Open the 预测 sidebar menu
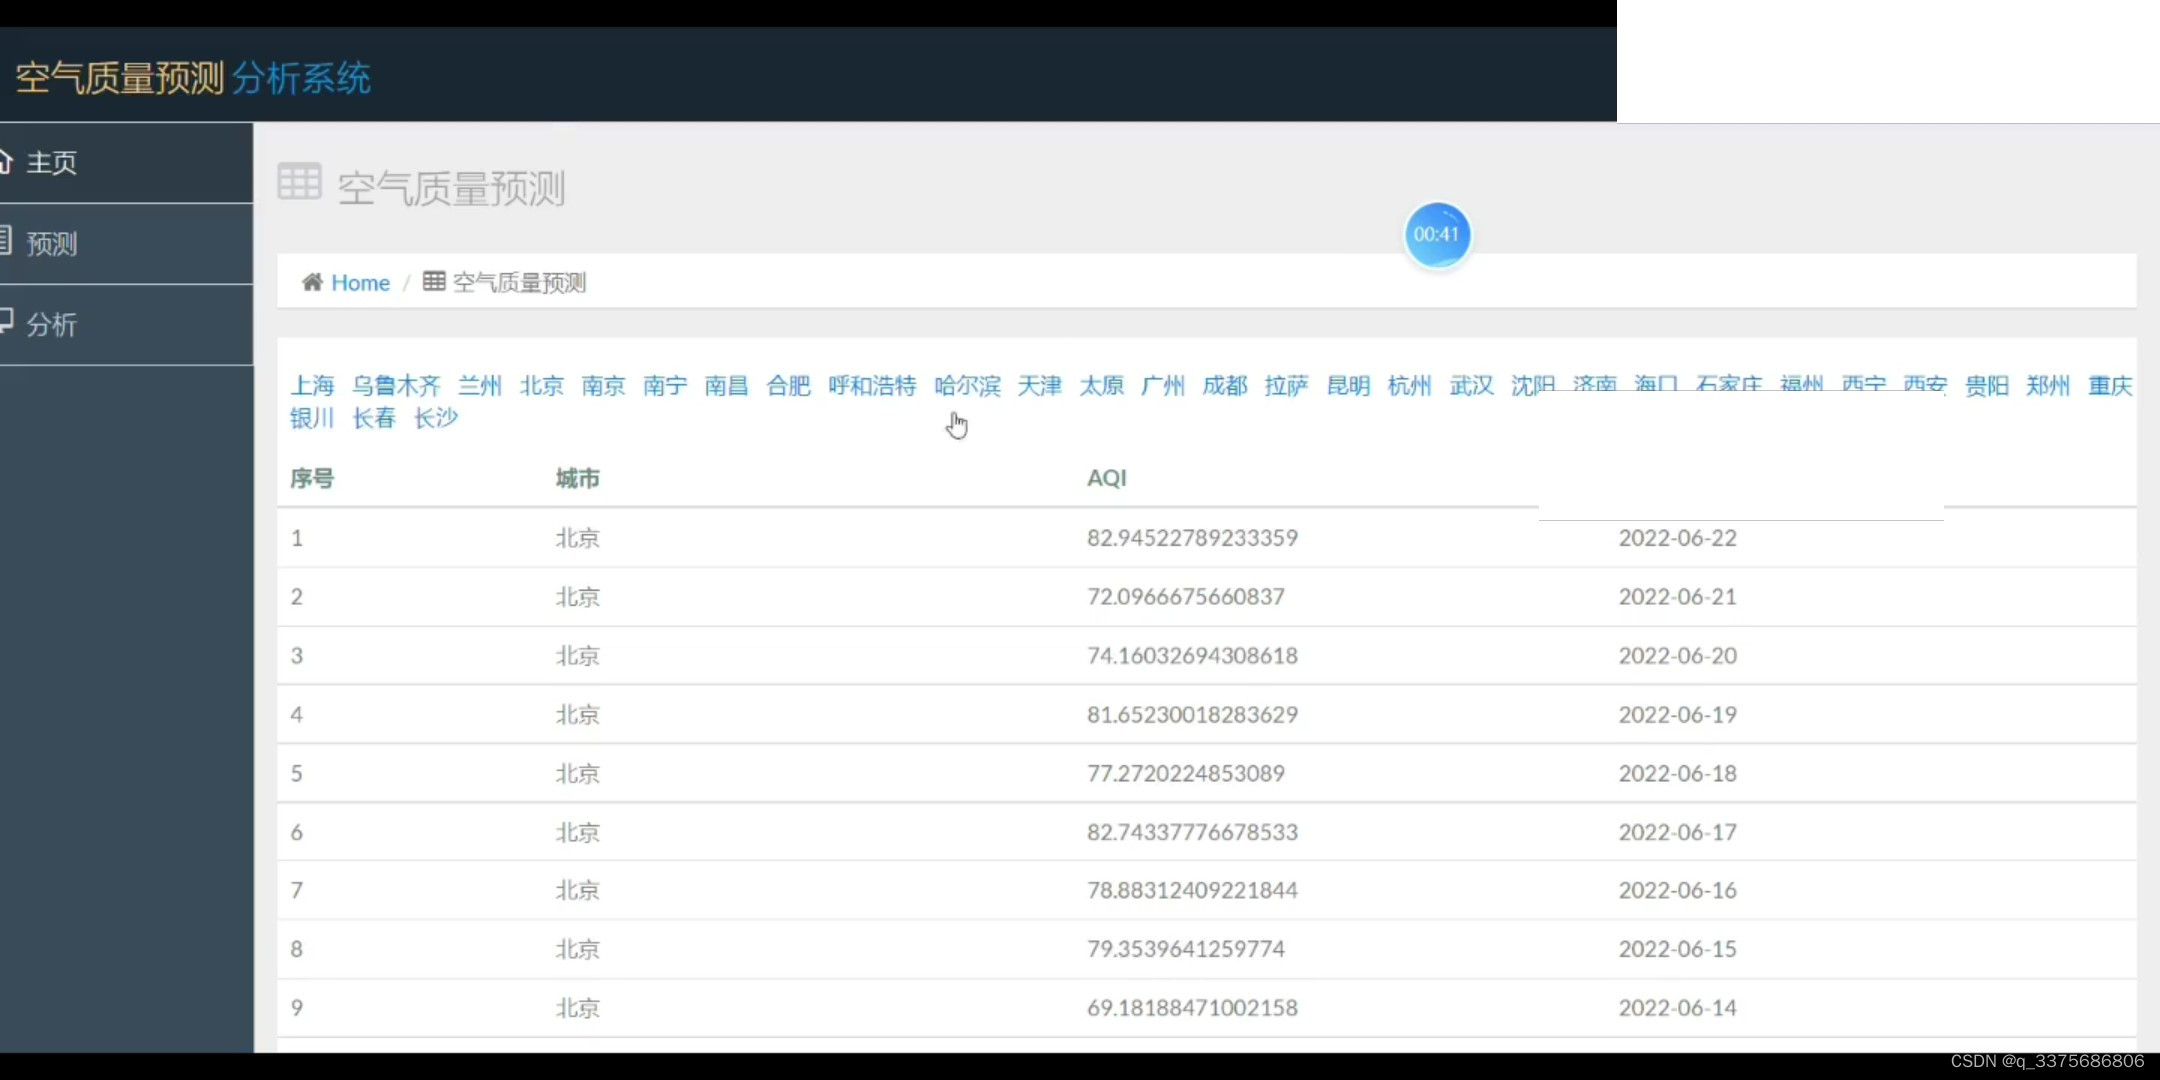The width and height of the screenshot is (2160, 1080). (x=52, y=244)
